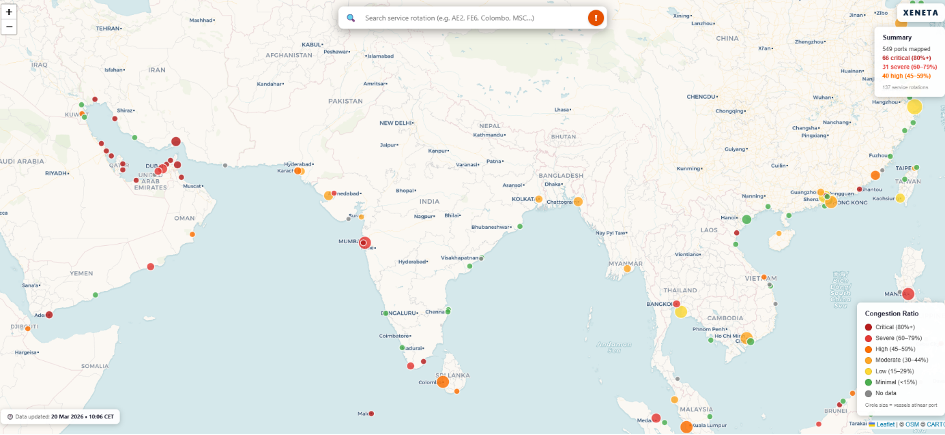Viewport: 945px width, 435px height.
Task: Select the orange marker on Myanmar coast
Action: 627,269
